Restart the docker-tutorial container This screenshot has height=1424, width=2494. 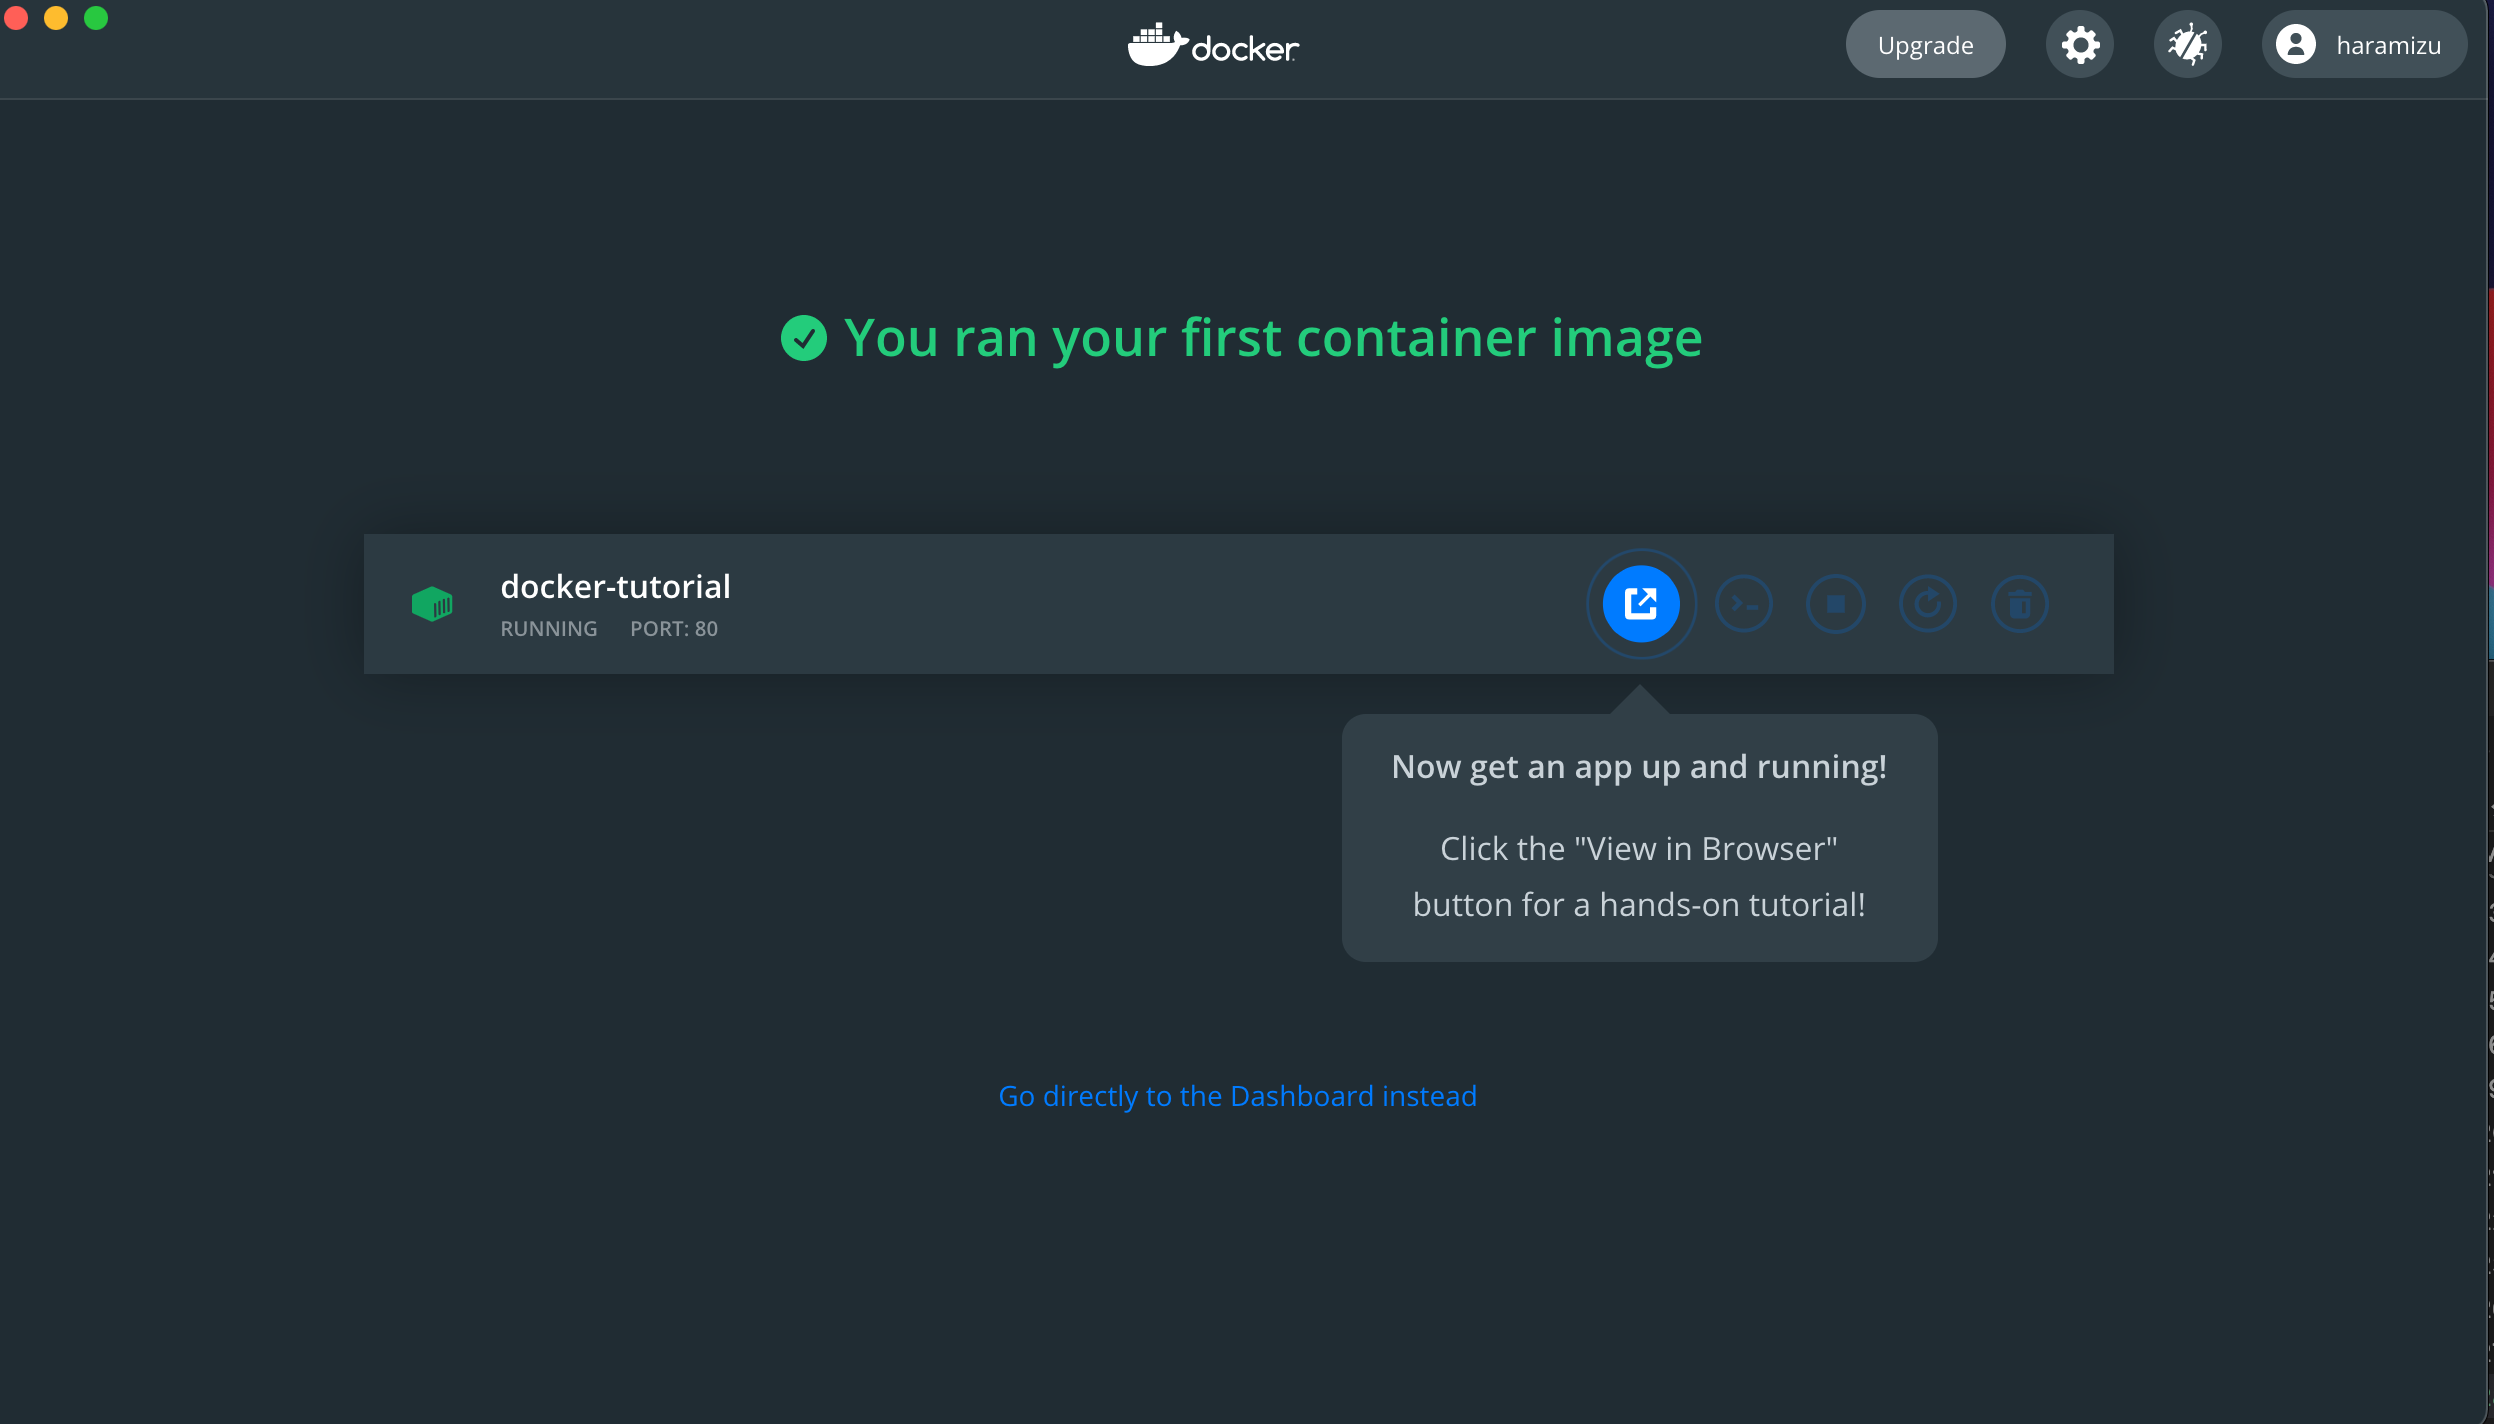pos(1928,604)
